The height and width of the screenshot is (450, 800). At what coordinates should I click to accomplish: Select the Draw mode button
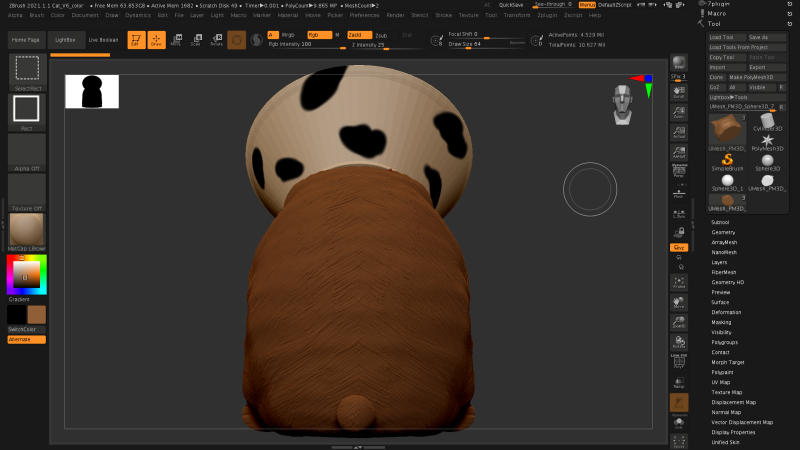point(156,40)
